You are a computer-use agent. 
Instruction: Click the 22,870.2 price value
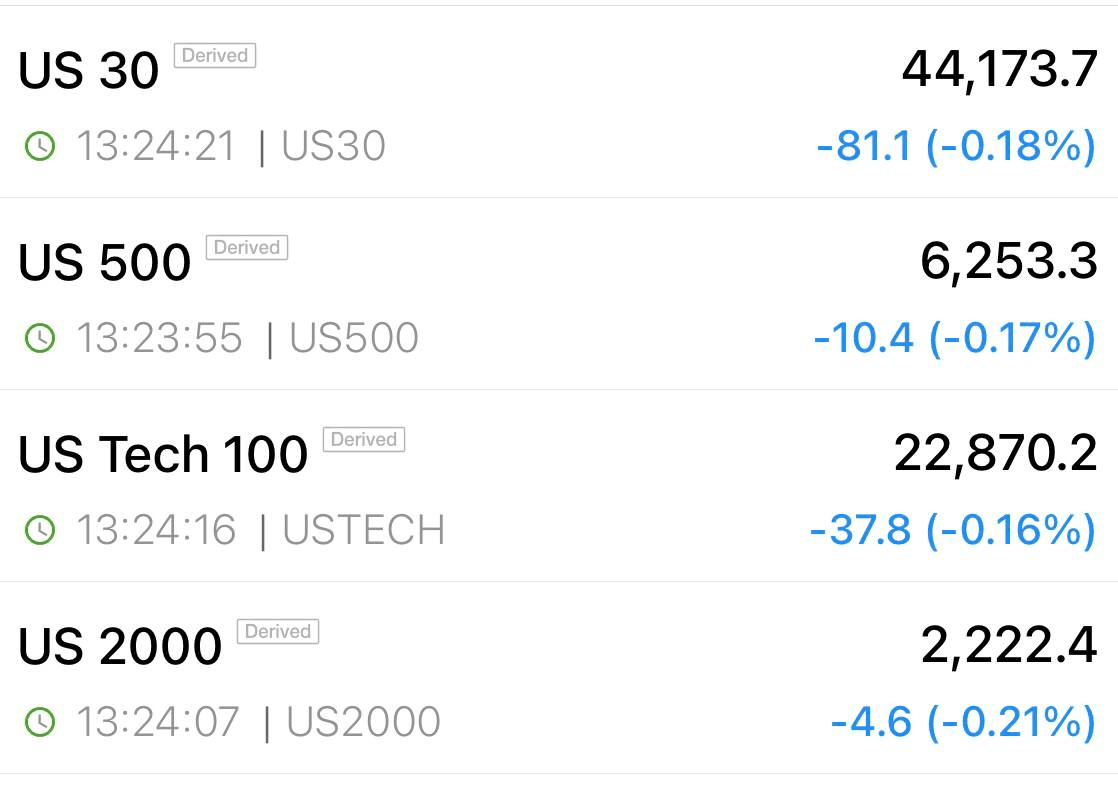coord(995,453)
